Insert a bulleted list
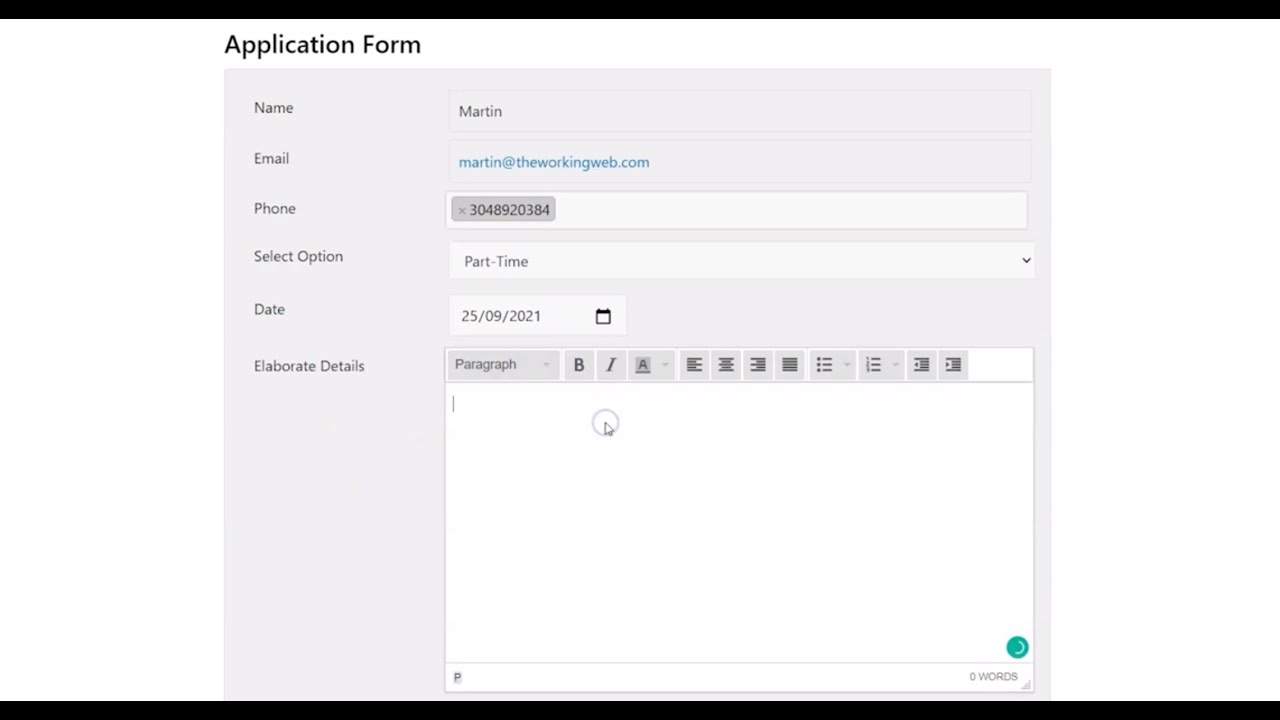Viewport: 1280px width, 720px height. coord(824,365)
